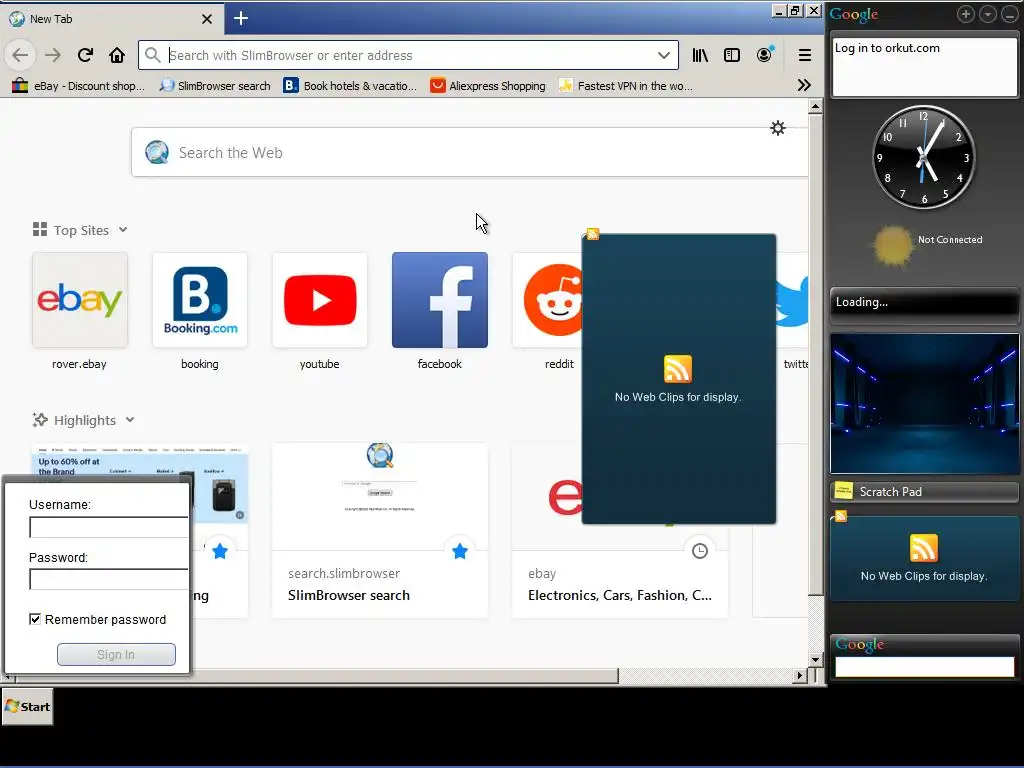Screen dimensions: 1024x768
Task: Click the Not Connected weather sun icon
Action: click(893, 247)
